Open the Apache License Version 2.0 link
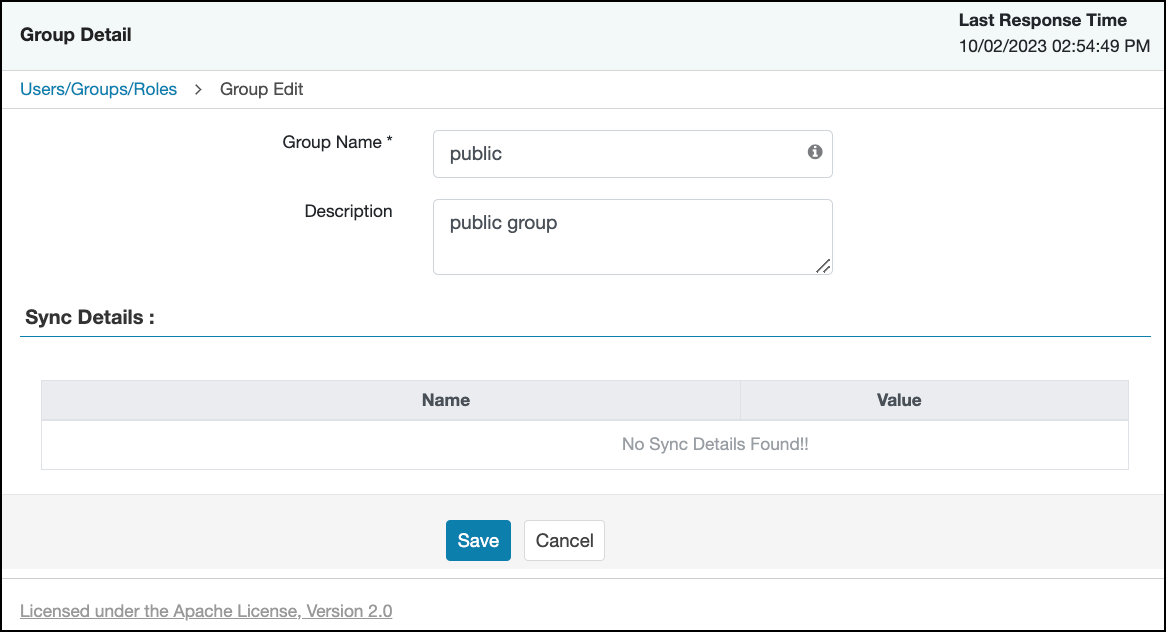This screenshot has width=1166, height=632. (206, 610)
